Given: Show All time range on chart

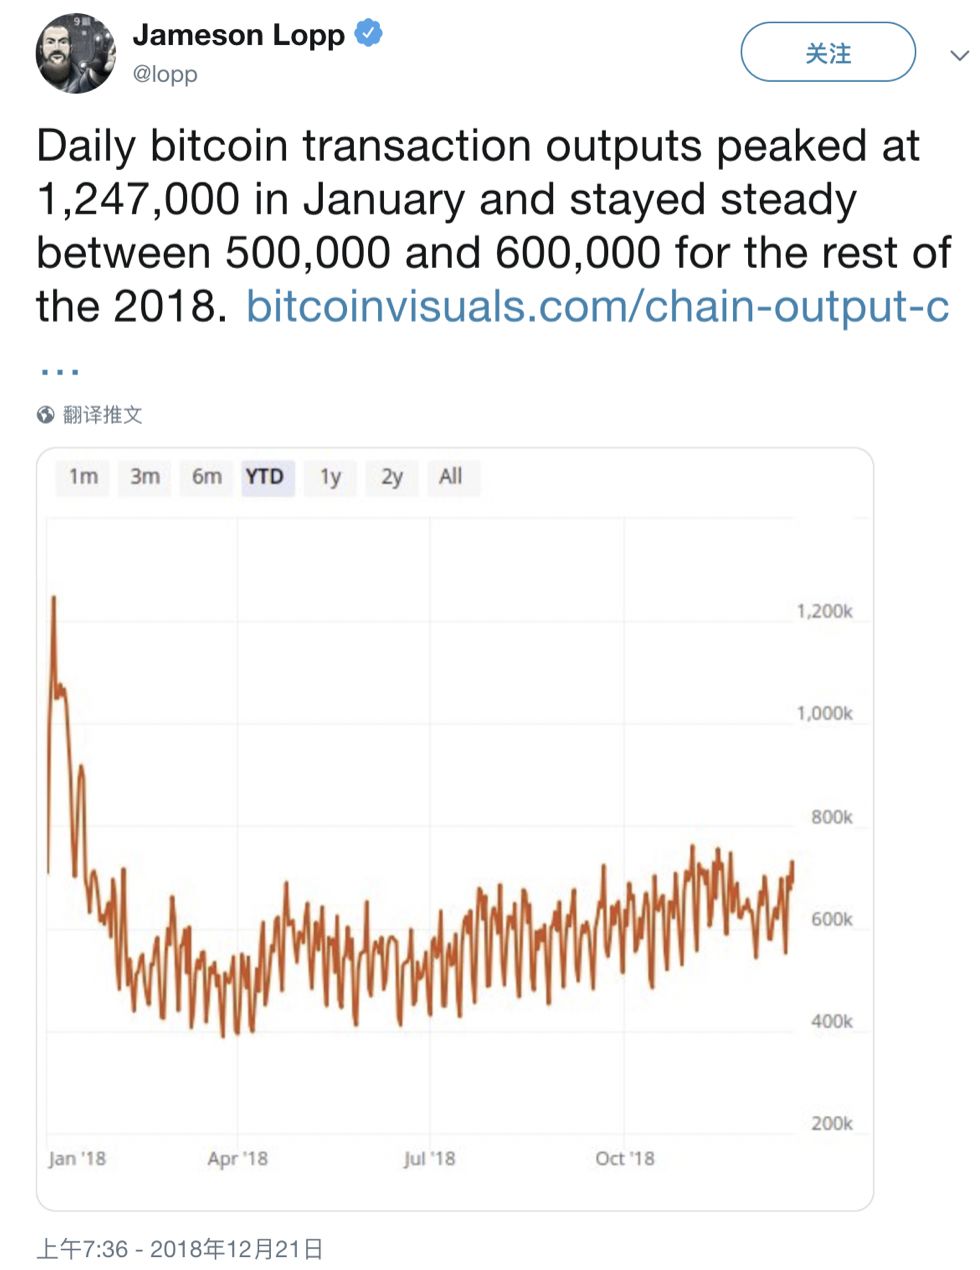Looking at the screenshot, I should pyautogui.click(x=450, y=477).
